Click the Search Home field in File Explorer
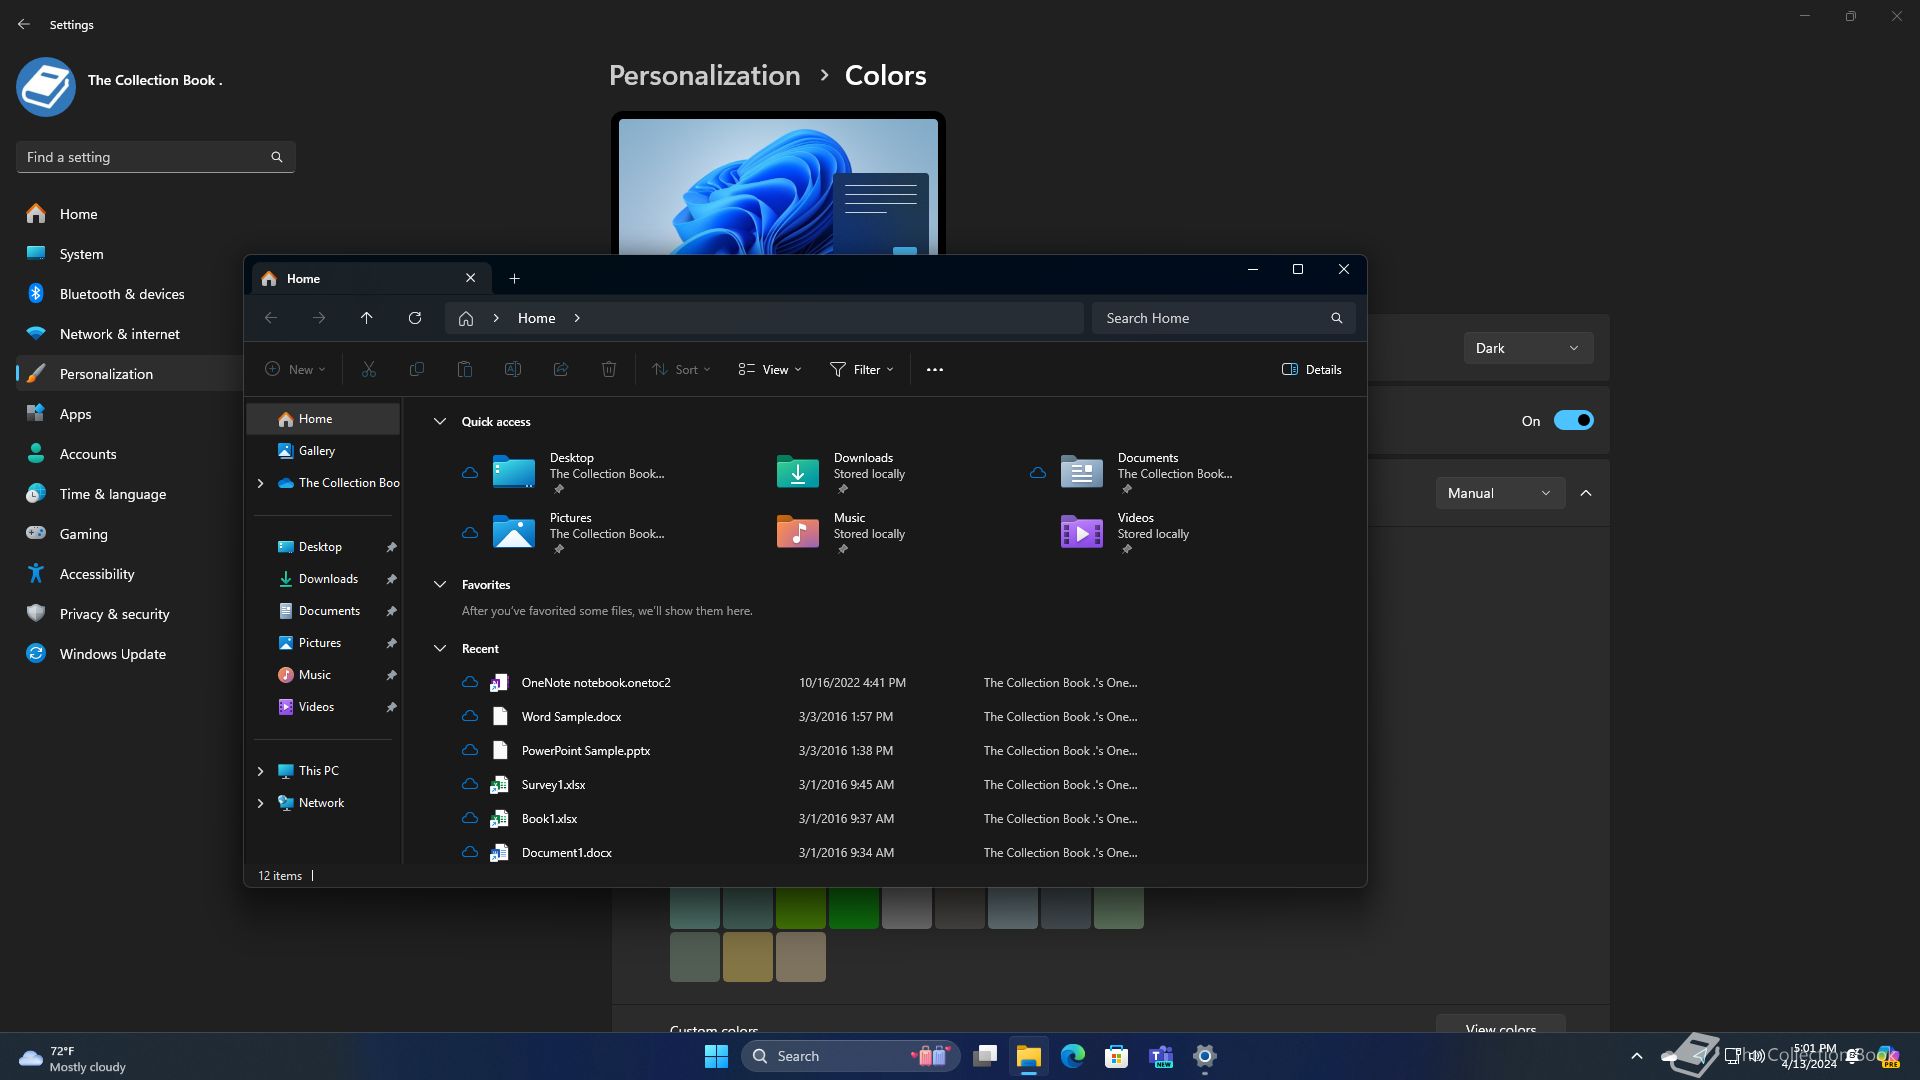The height and width of the screenshot is (1080, 1920). 1224,318
